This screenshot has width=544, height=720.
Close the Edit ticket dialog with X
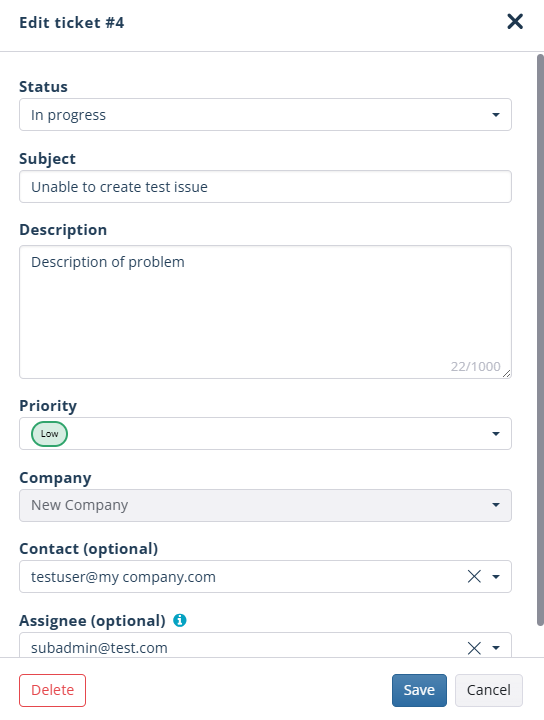515,22
